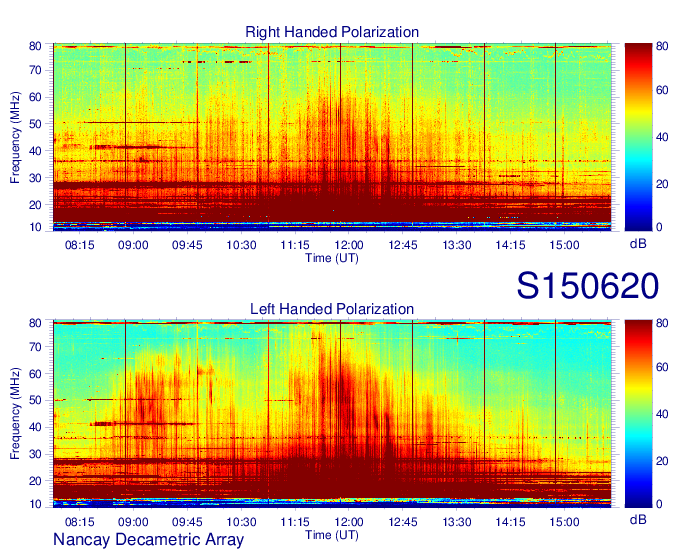
Task: Click the 80 MHz tick label on the bottom plot
Action: (35, 323)
